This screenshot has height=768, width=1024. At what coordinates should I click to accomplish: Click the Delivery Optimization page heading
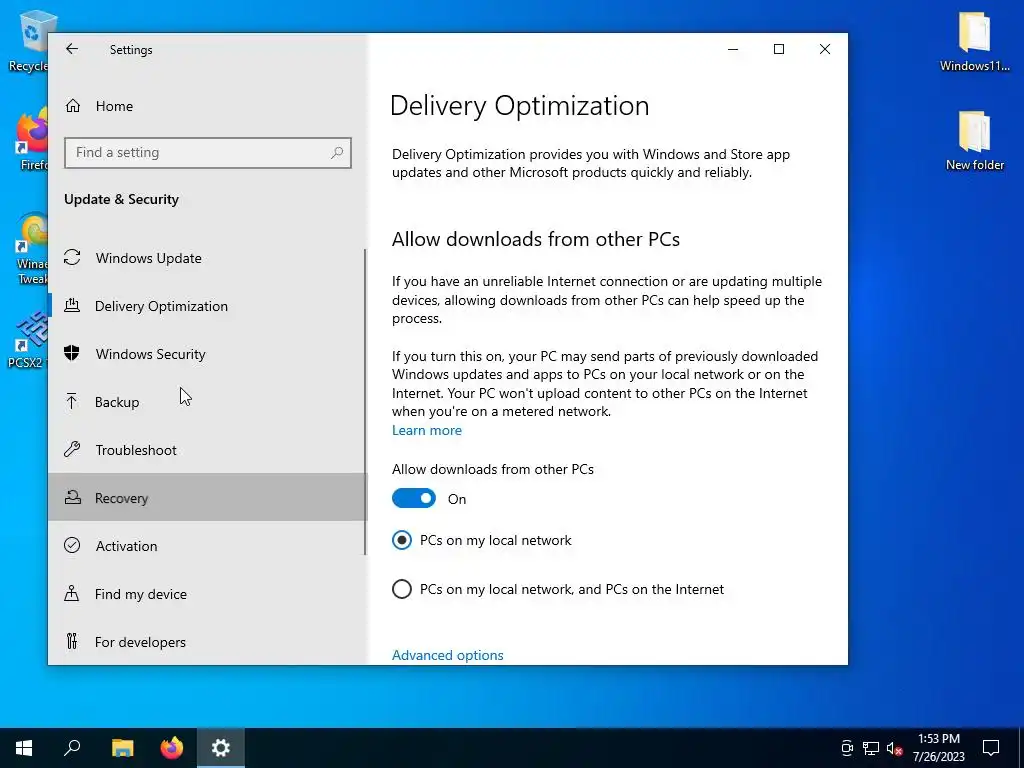[520, 106]
